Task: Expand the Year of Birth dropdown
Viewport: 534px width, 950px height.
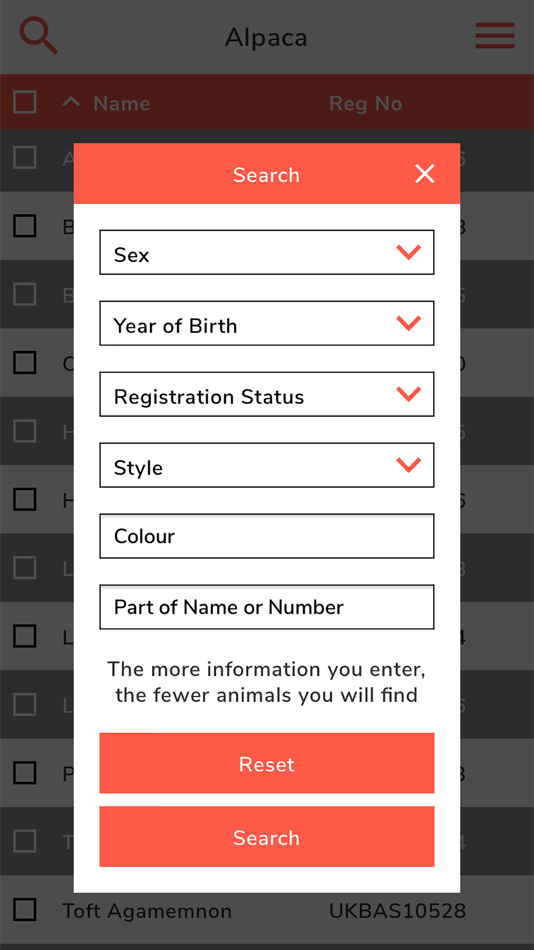Action: tap(267, 323)
